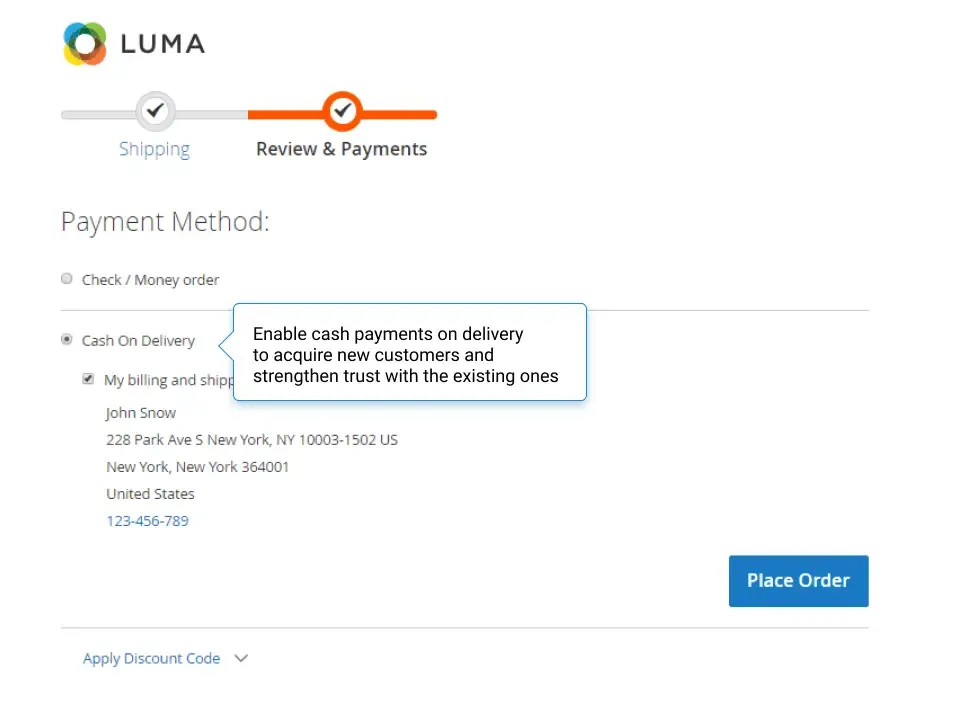This screenshot has width=960, height=704.
Task: Select the Review & Payments step label
Action: pos(341,149)
